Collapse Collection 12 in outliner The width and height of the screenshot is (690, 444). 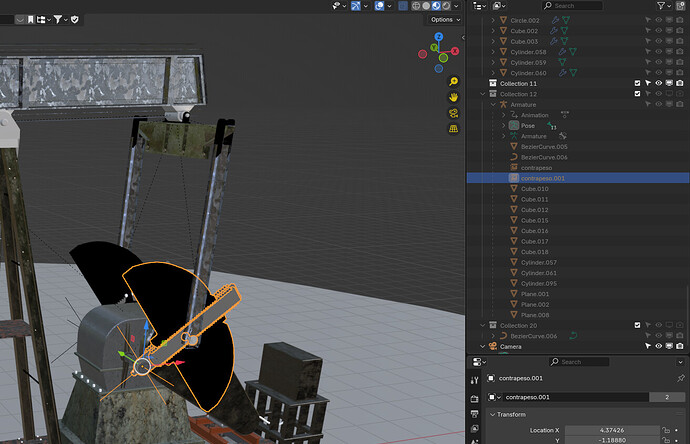(x=483, y=94)
